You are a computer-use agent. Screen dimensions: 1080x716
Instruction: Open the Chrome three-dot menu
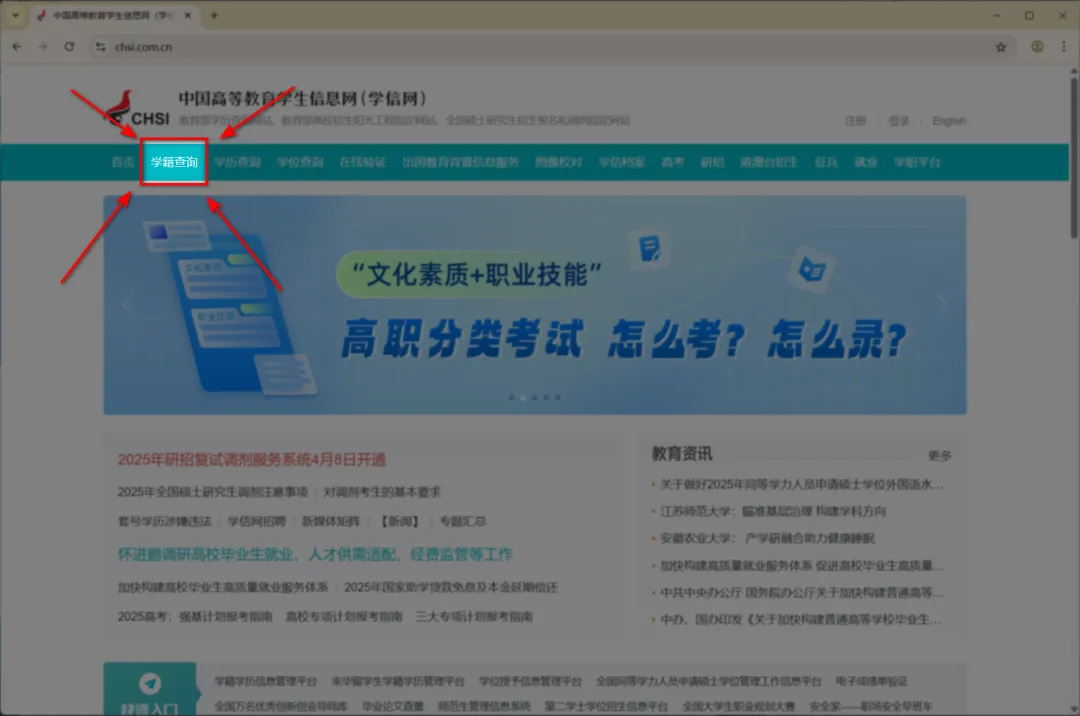pos(1063,47)
